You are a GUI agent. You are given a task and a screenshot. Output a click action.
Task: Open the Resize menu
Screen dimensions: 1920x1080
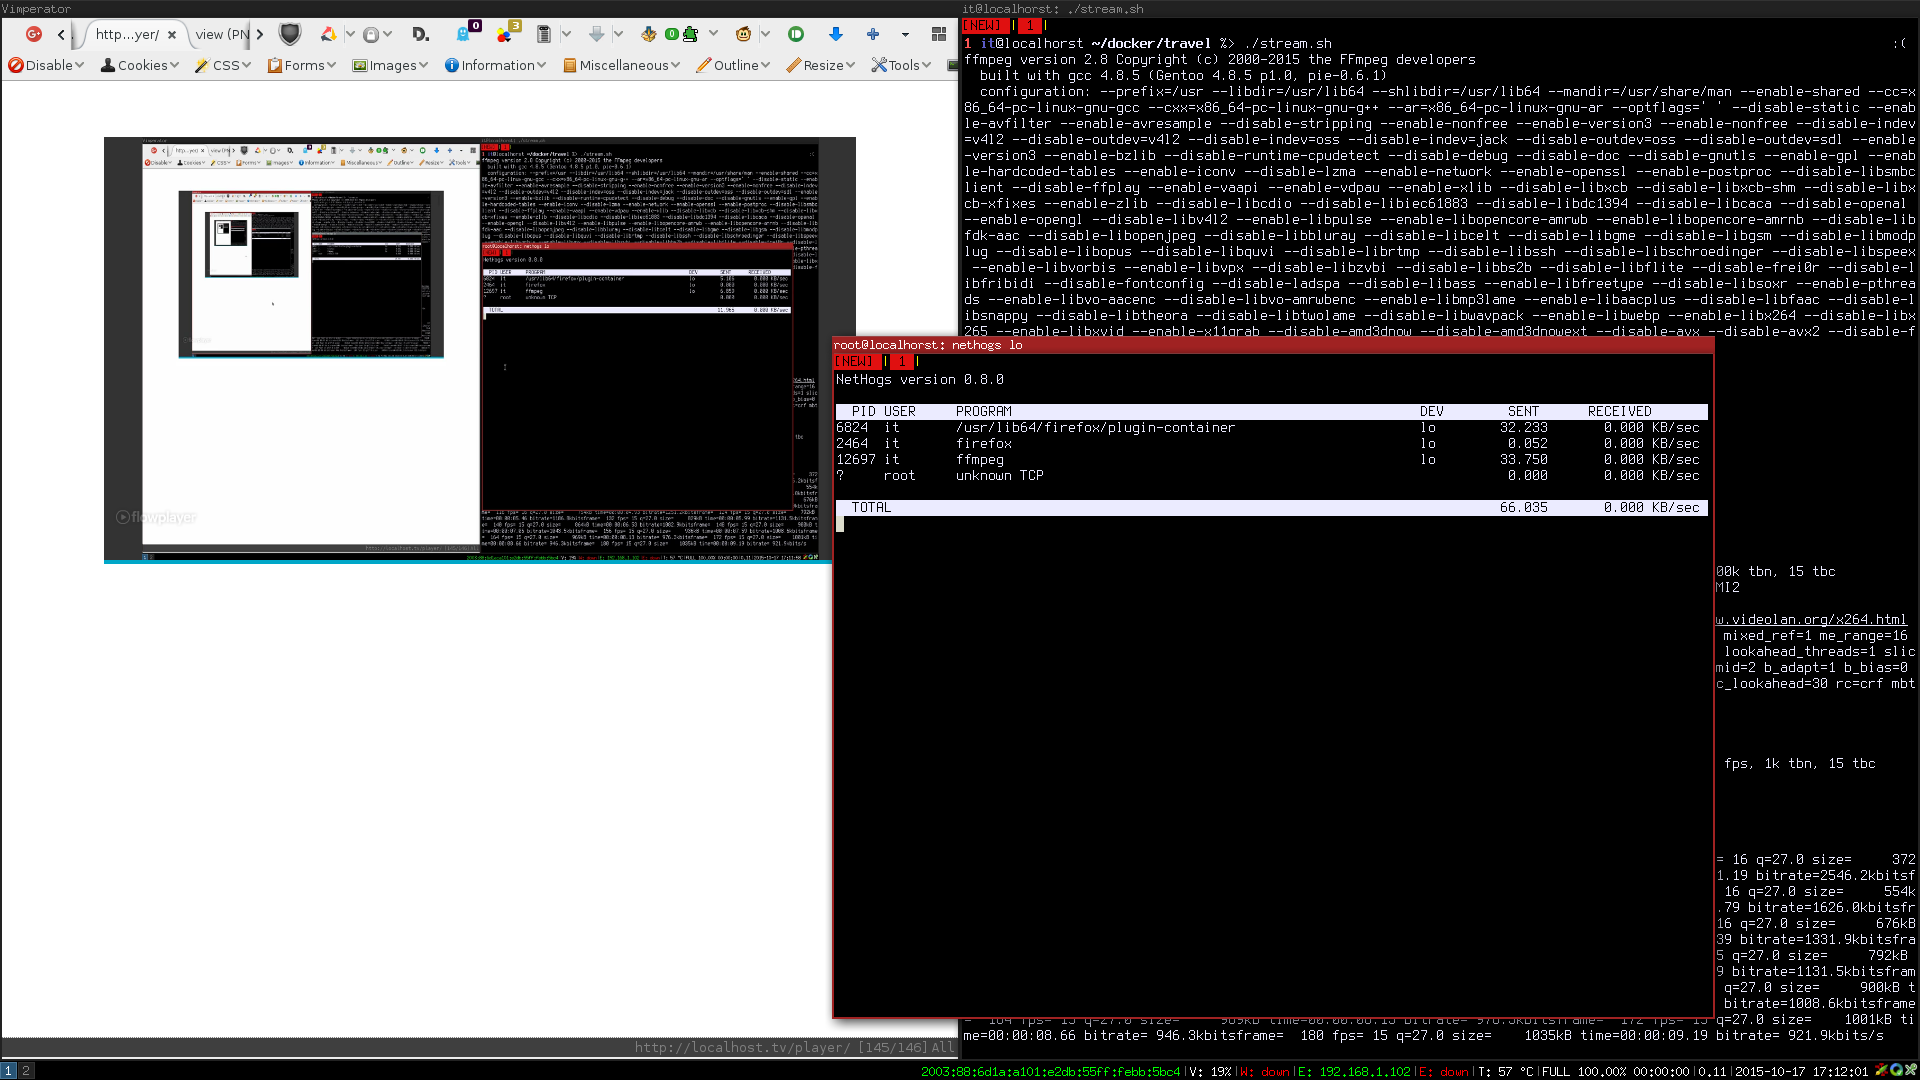click(821, 65)
